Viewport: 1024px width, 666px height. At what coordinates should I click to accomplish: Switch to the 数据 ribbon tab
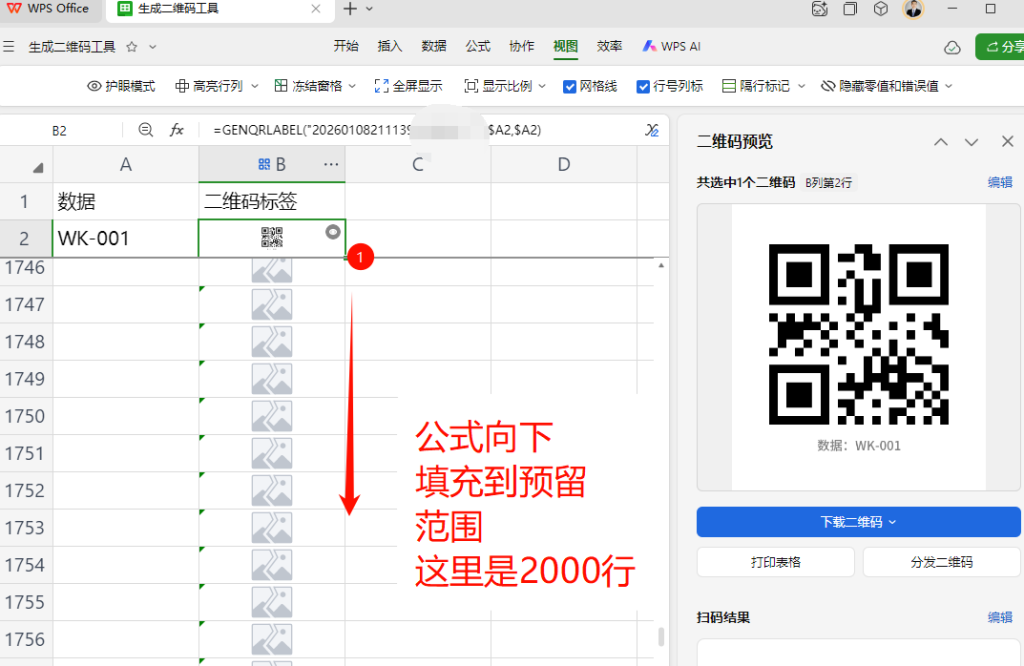[x=434, y=46]
